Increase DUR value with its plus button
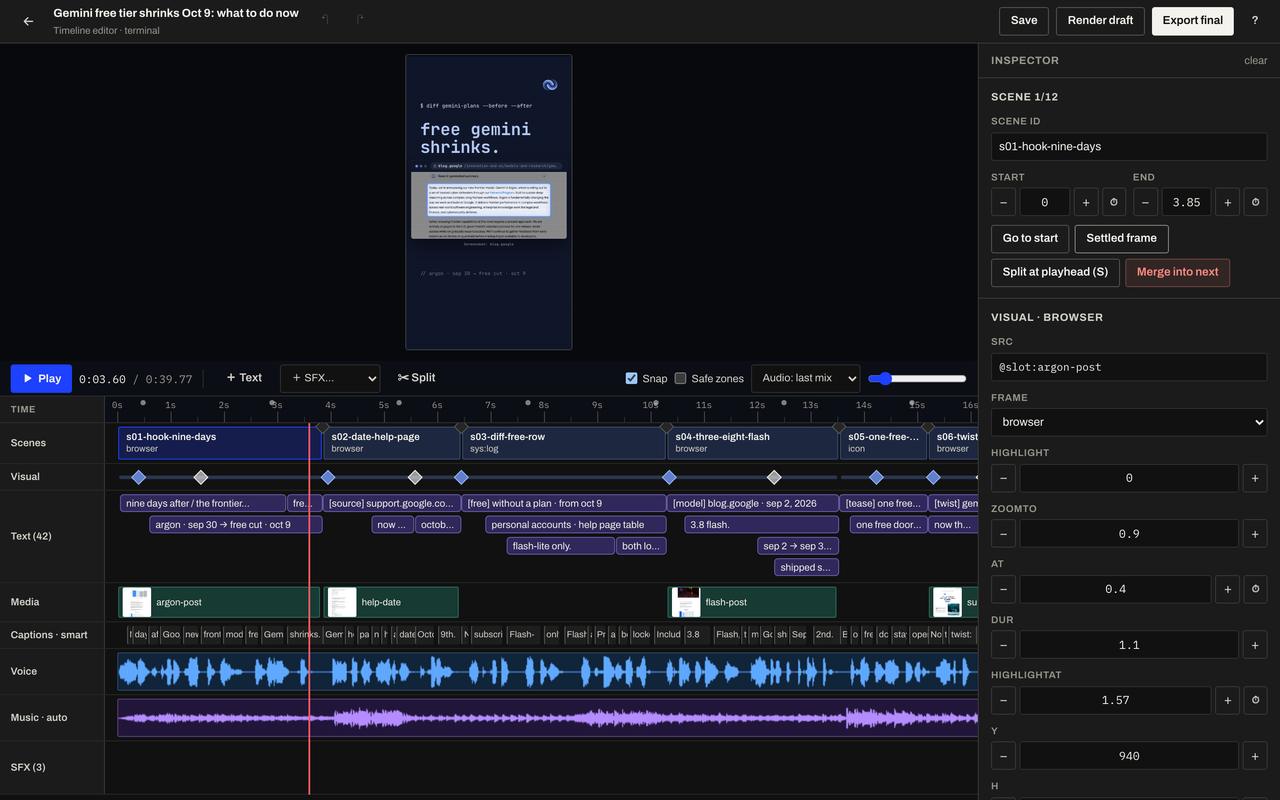This screenshot has height=800, width=1280. (1255, 645)
